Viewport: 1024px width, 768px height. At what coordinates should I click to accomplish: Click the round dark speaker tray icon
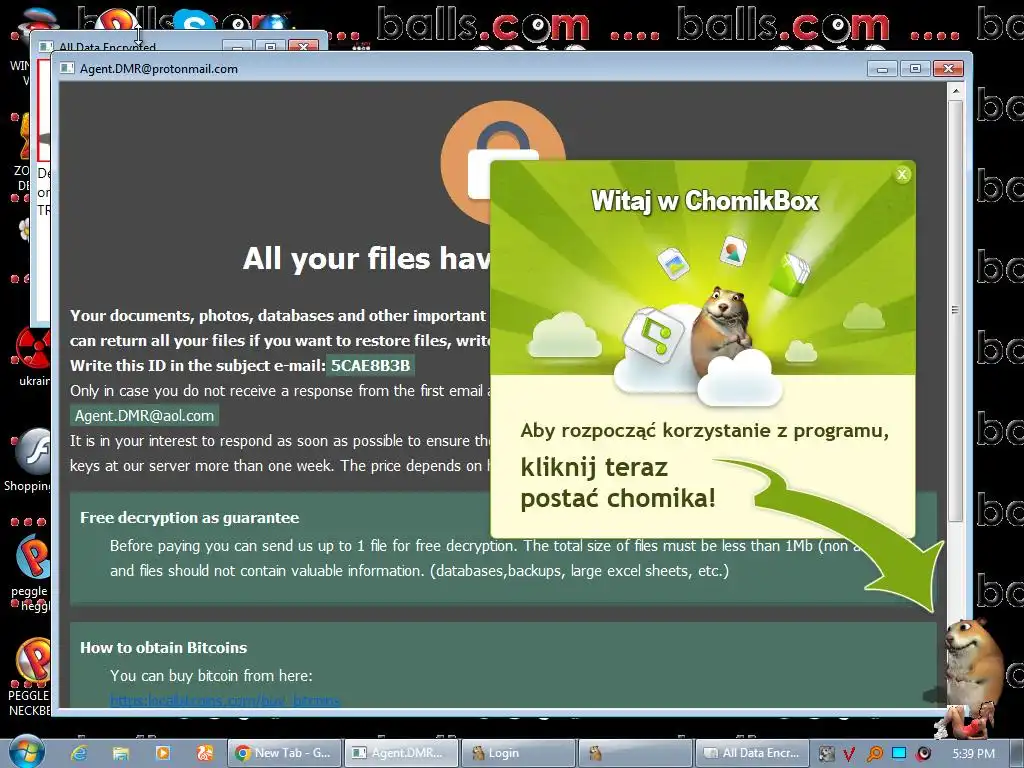coord(923,754)
